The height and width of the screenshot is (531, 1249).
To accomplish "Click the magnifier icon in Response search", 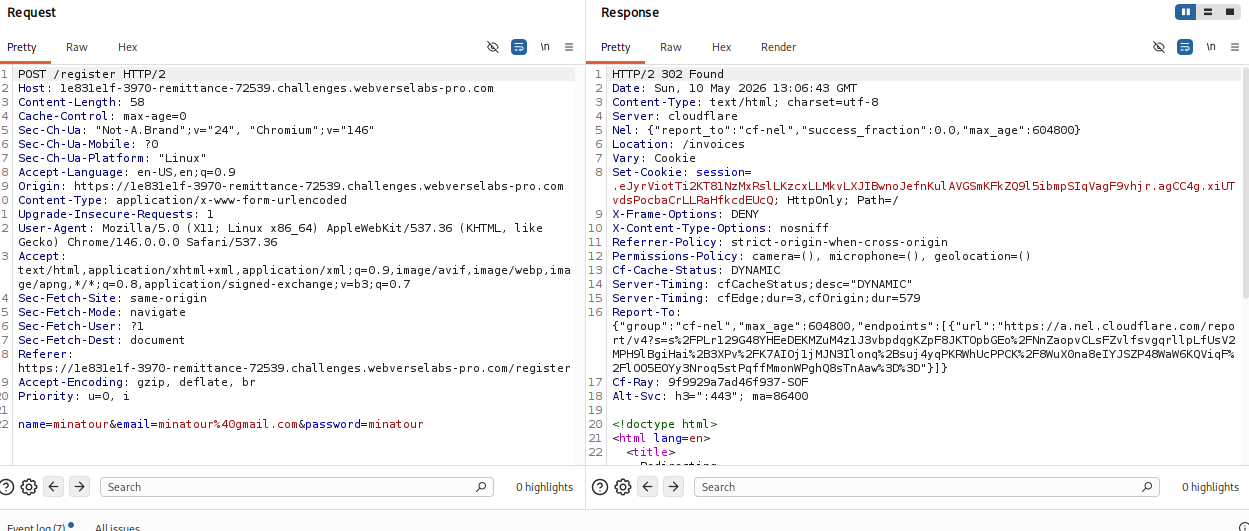I will click(1148, 487).
